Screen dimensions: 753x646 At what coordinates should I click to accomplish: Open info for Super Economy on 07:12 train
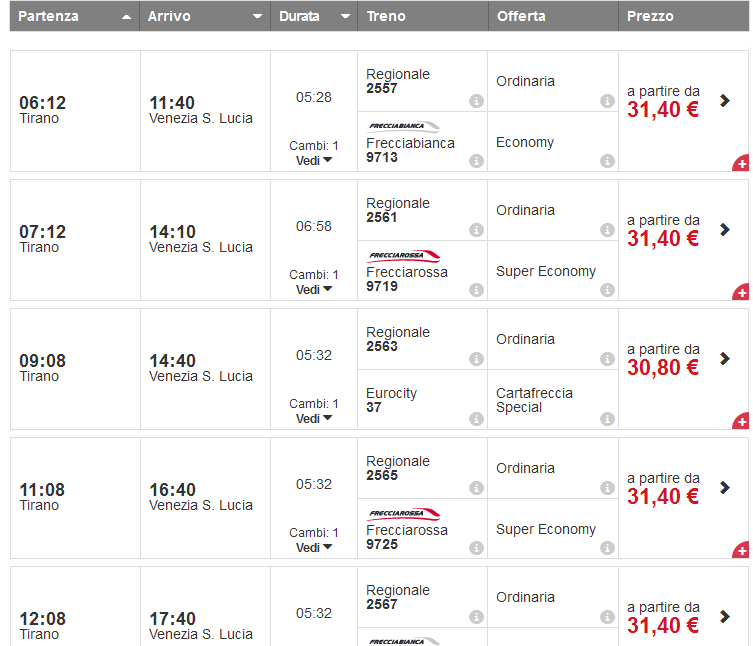pos(607,290)
